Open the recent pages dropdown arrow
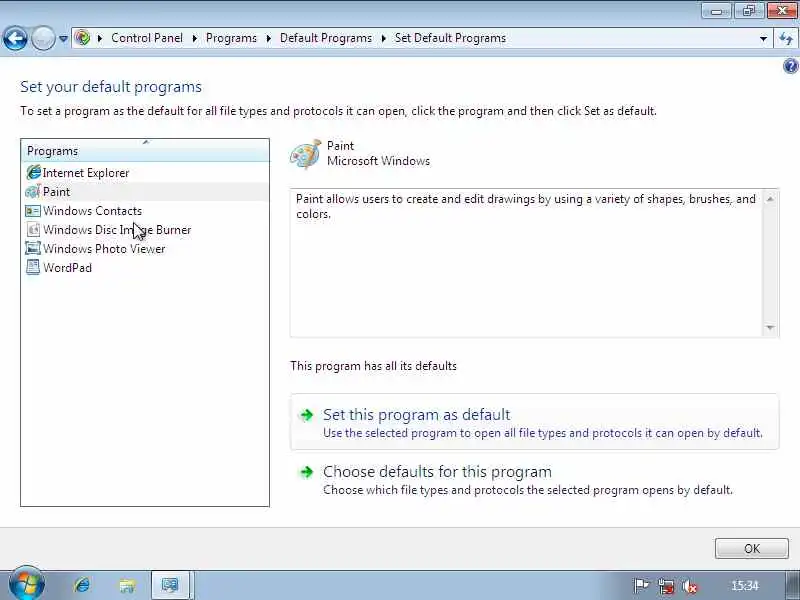Image resolution: width=800 pixels, height=600 pixels. tap(63, 39)
